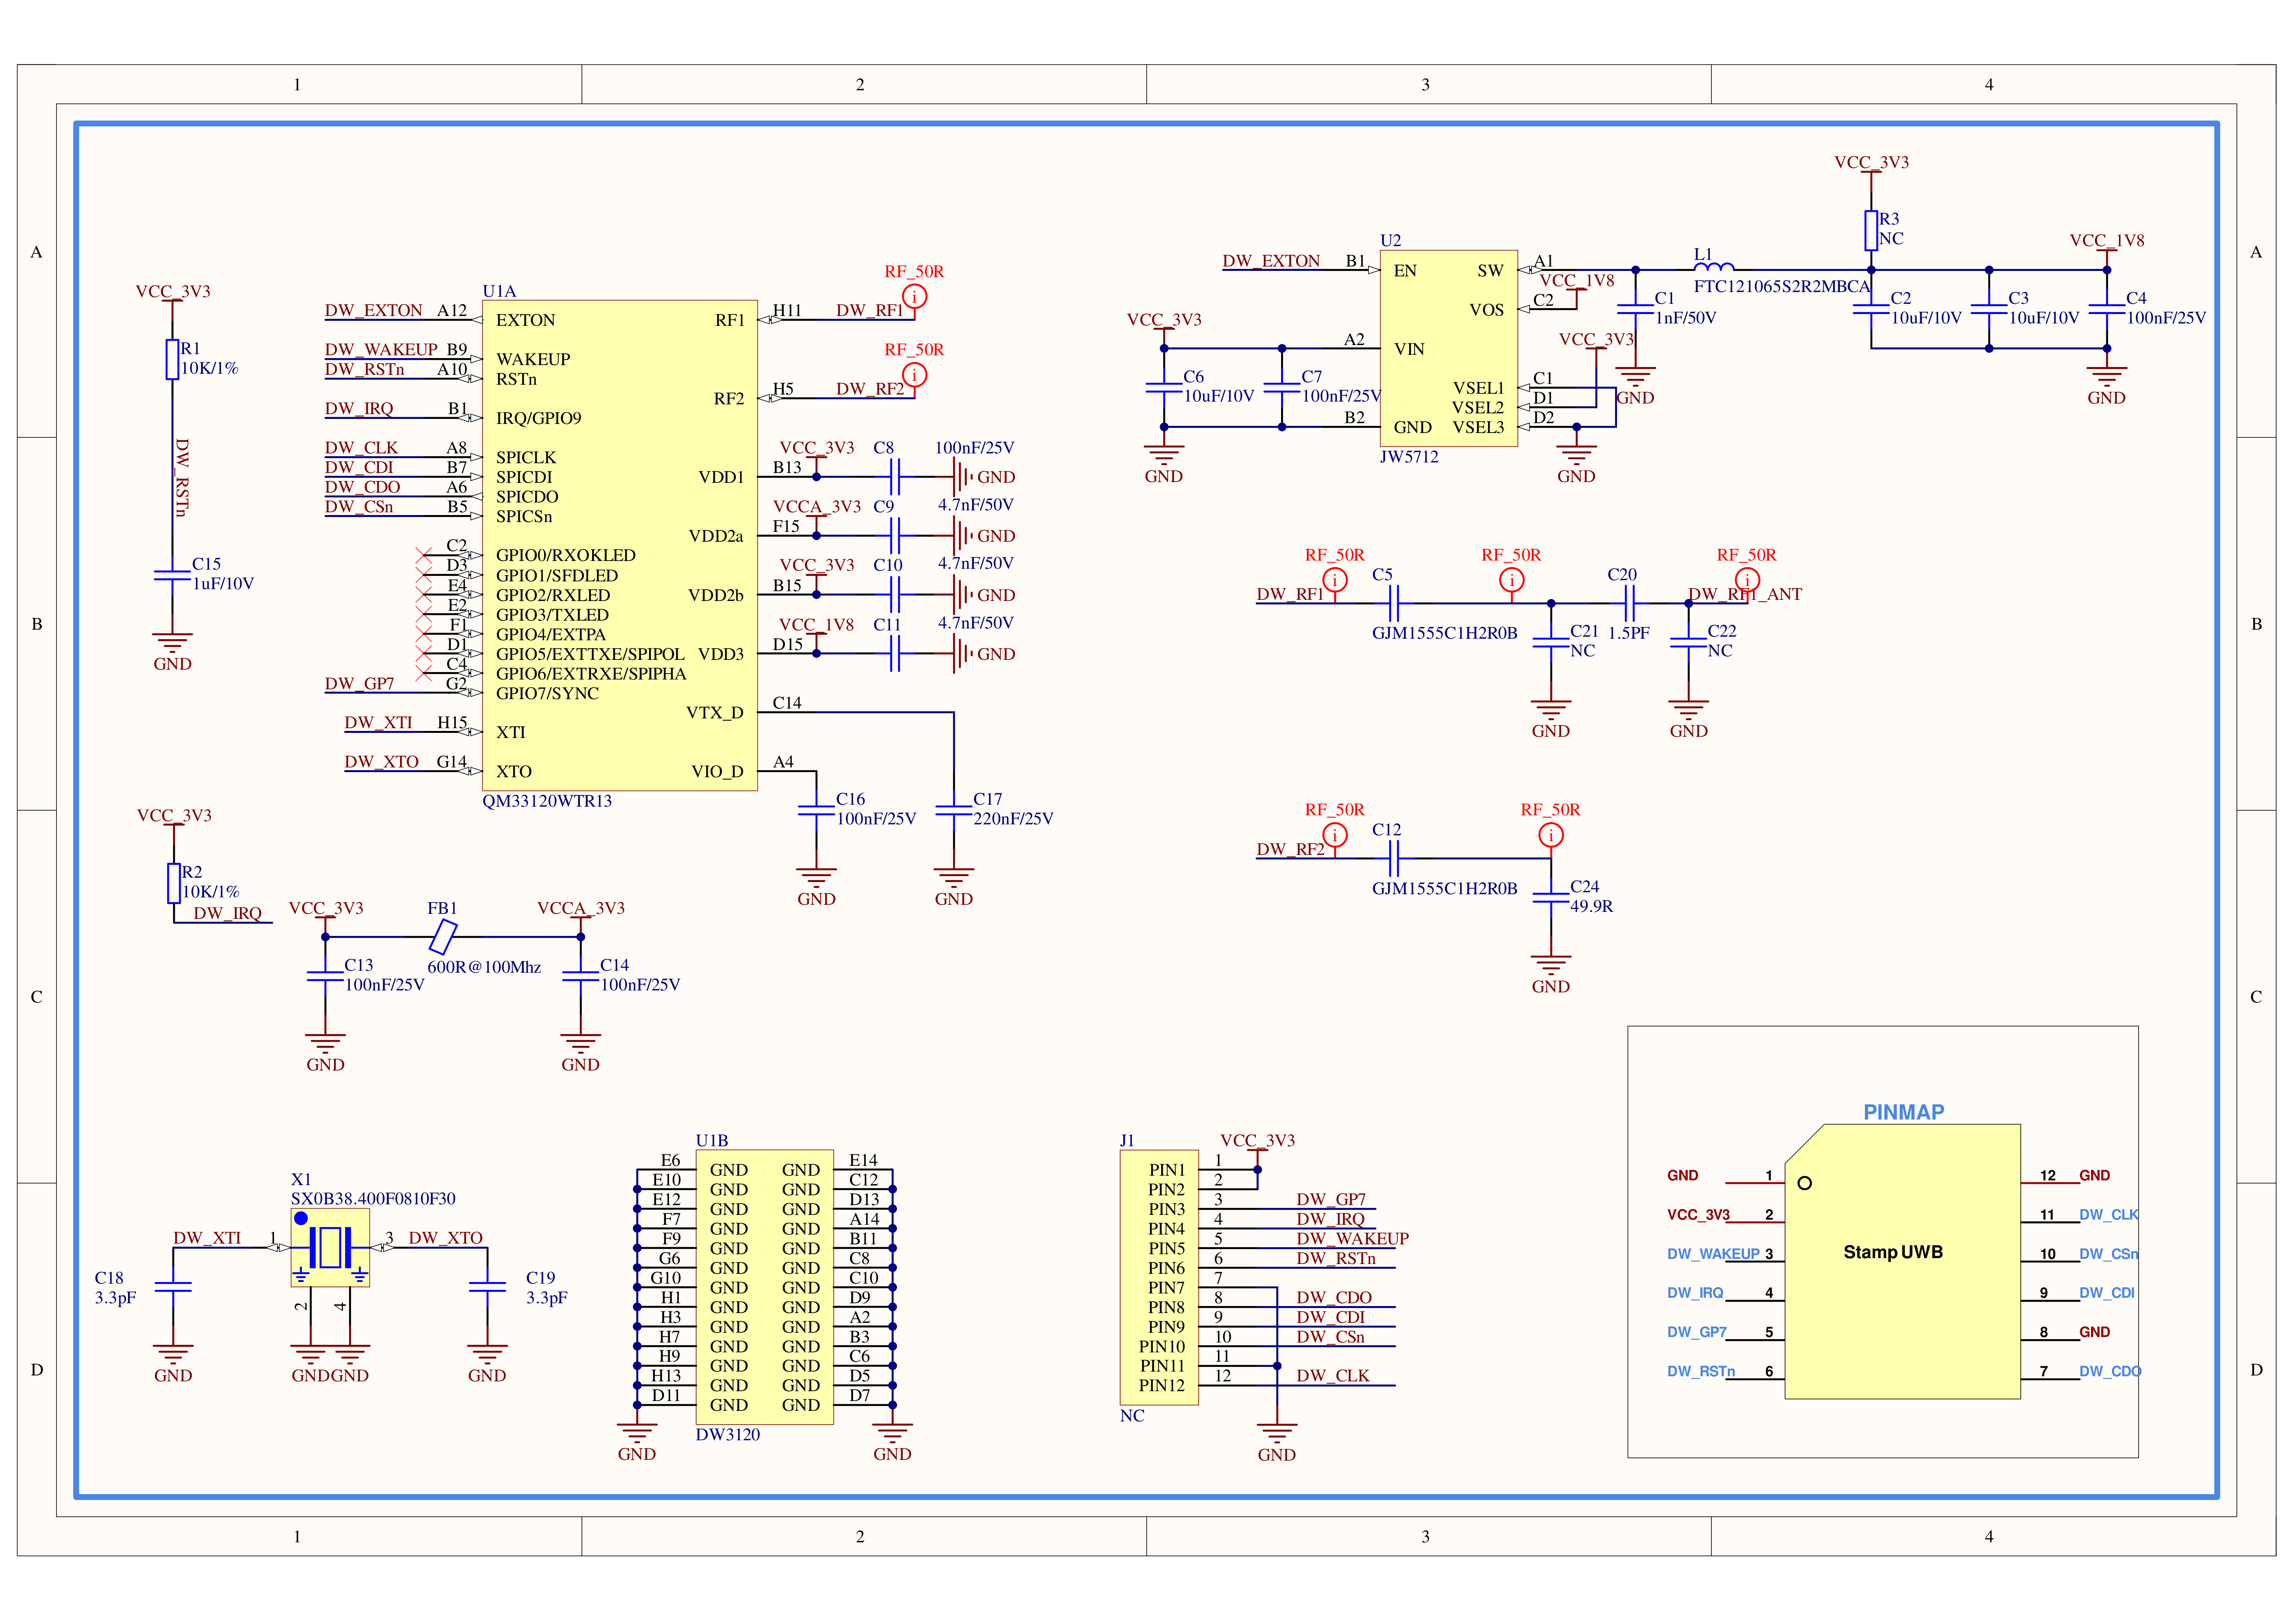
Task: Click the U1B designator label
Action: point(712,1141)
